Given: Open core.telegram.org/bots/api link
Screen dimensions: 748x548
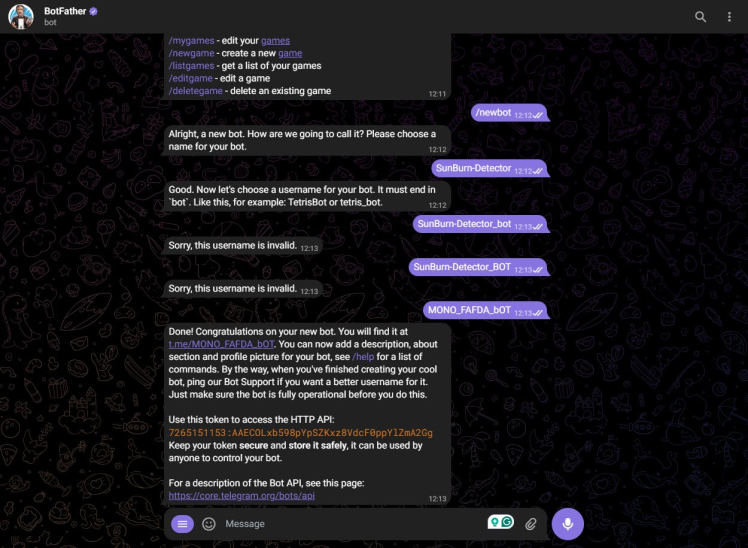Looking at the screenshot, I should pos(241,496).
